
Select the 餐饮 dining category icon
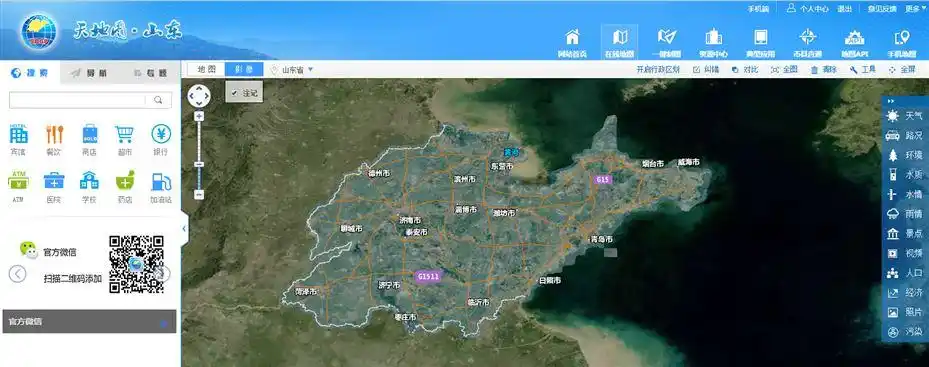(54, 134)
